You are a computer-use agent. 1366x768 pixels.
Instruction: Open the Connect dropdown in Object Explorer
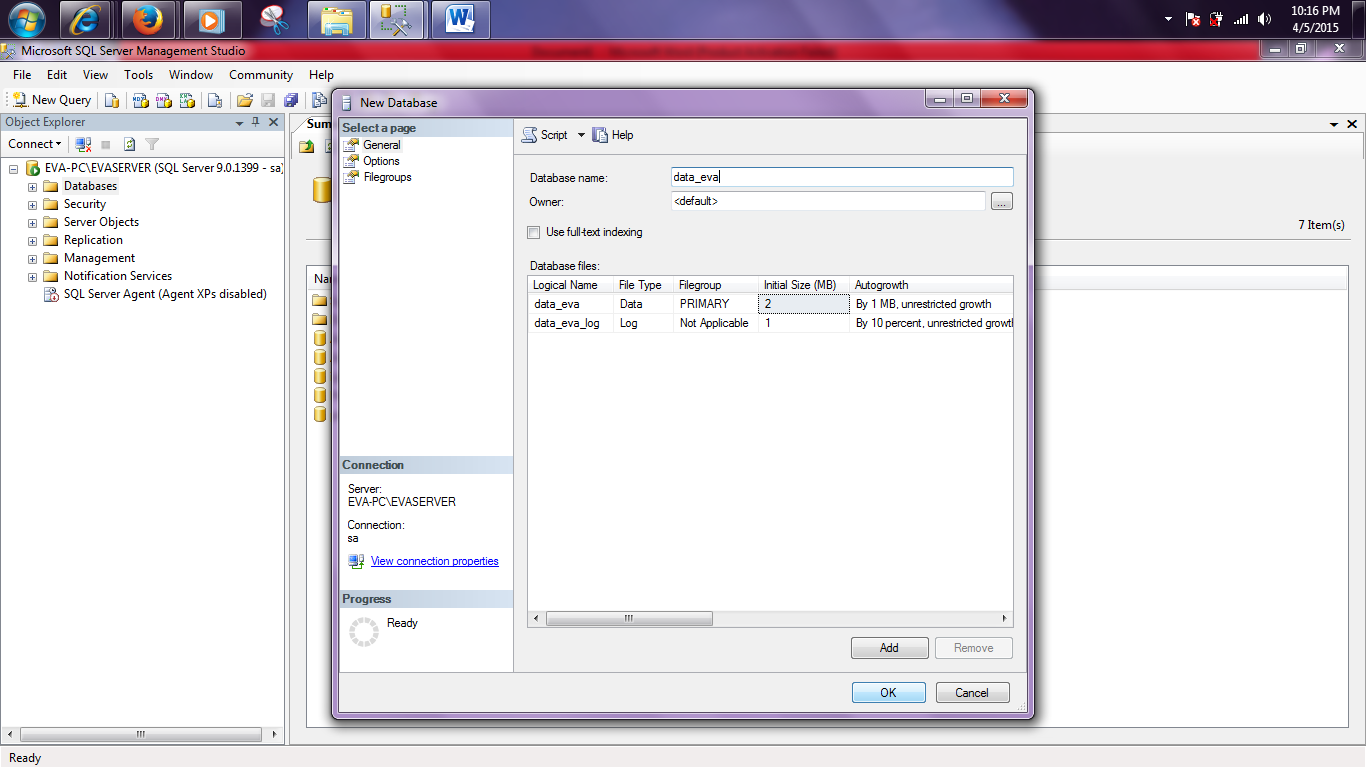[x=36, y=144]
